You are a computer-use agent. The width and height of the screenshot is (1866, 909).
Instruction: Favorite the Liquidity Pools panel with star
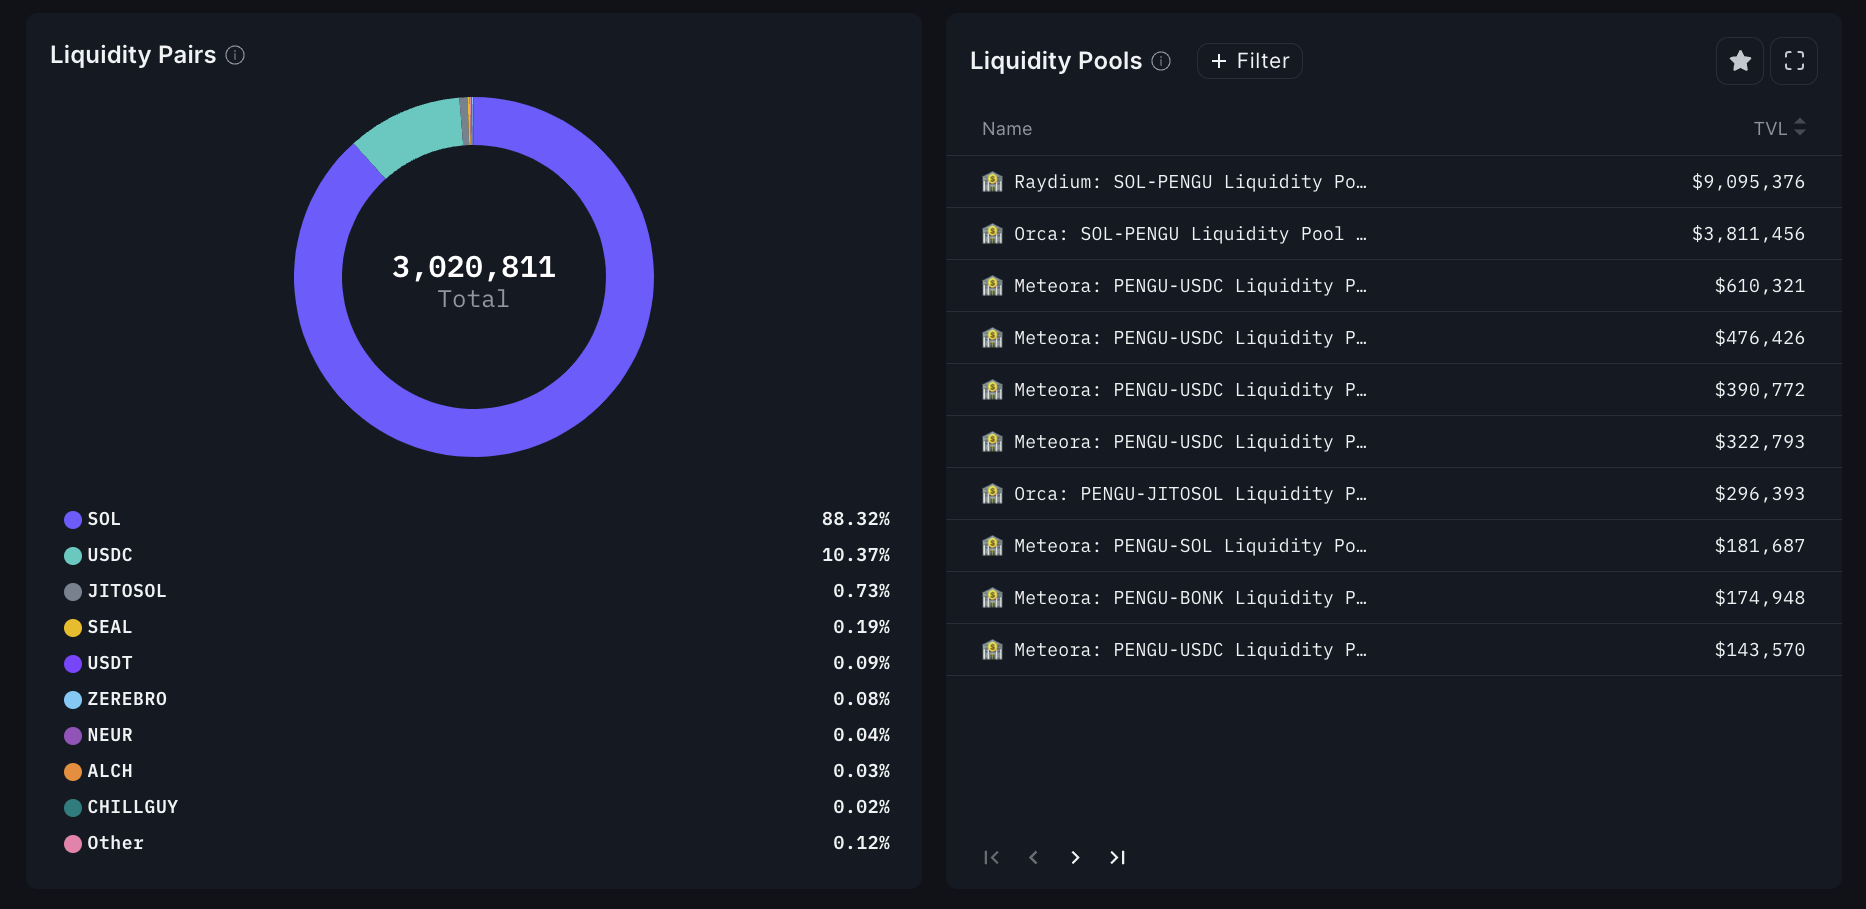pyautogui.click(x=1740, y=61)
